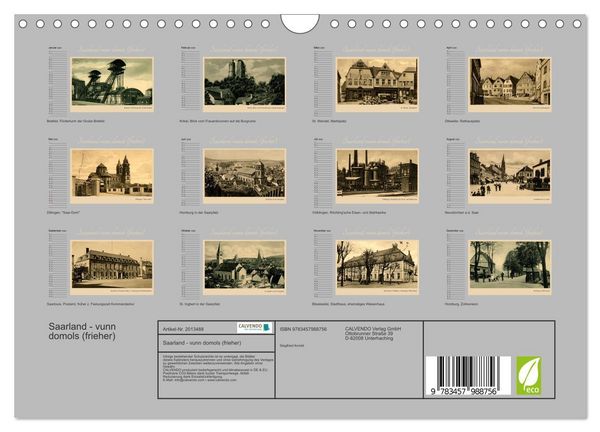Open the Blieskastel Stadthaus postcard
The height and width of the screenshot is (432, 600).
(x=377, y=267)
